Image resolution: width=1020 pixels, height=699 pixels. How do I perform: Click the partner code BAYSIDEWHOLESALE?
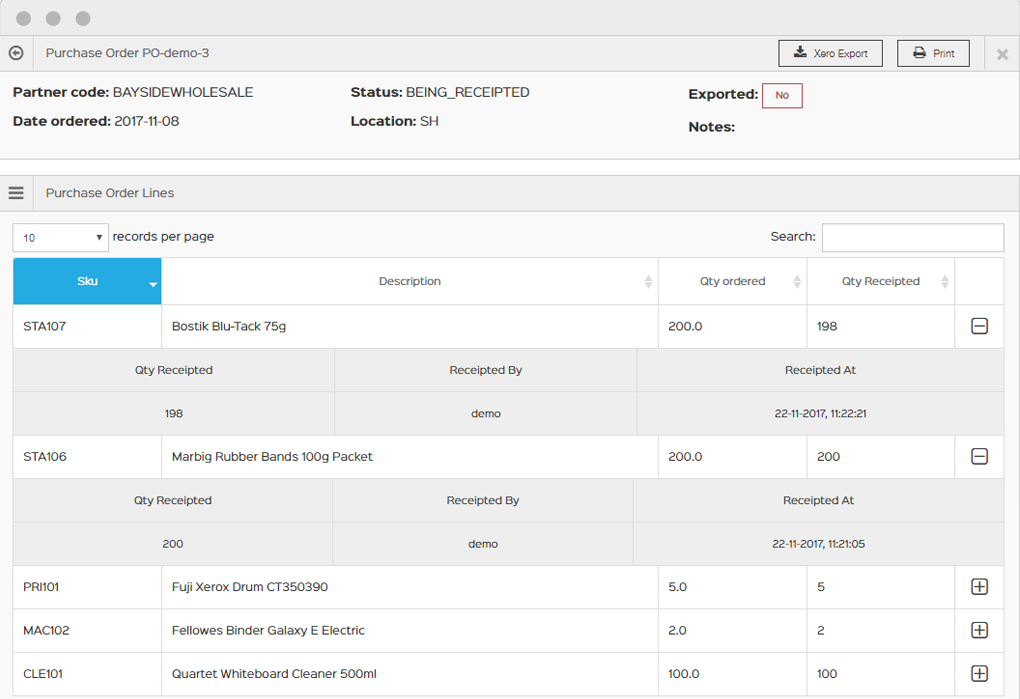183,92
